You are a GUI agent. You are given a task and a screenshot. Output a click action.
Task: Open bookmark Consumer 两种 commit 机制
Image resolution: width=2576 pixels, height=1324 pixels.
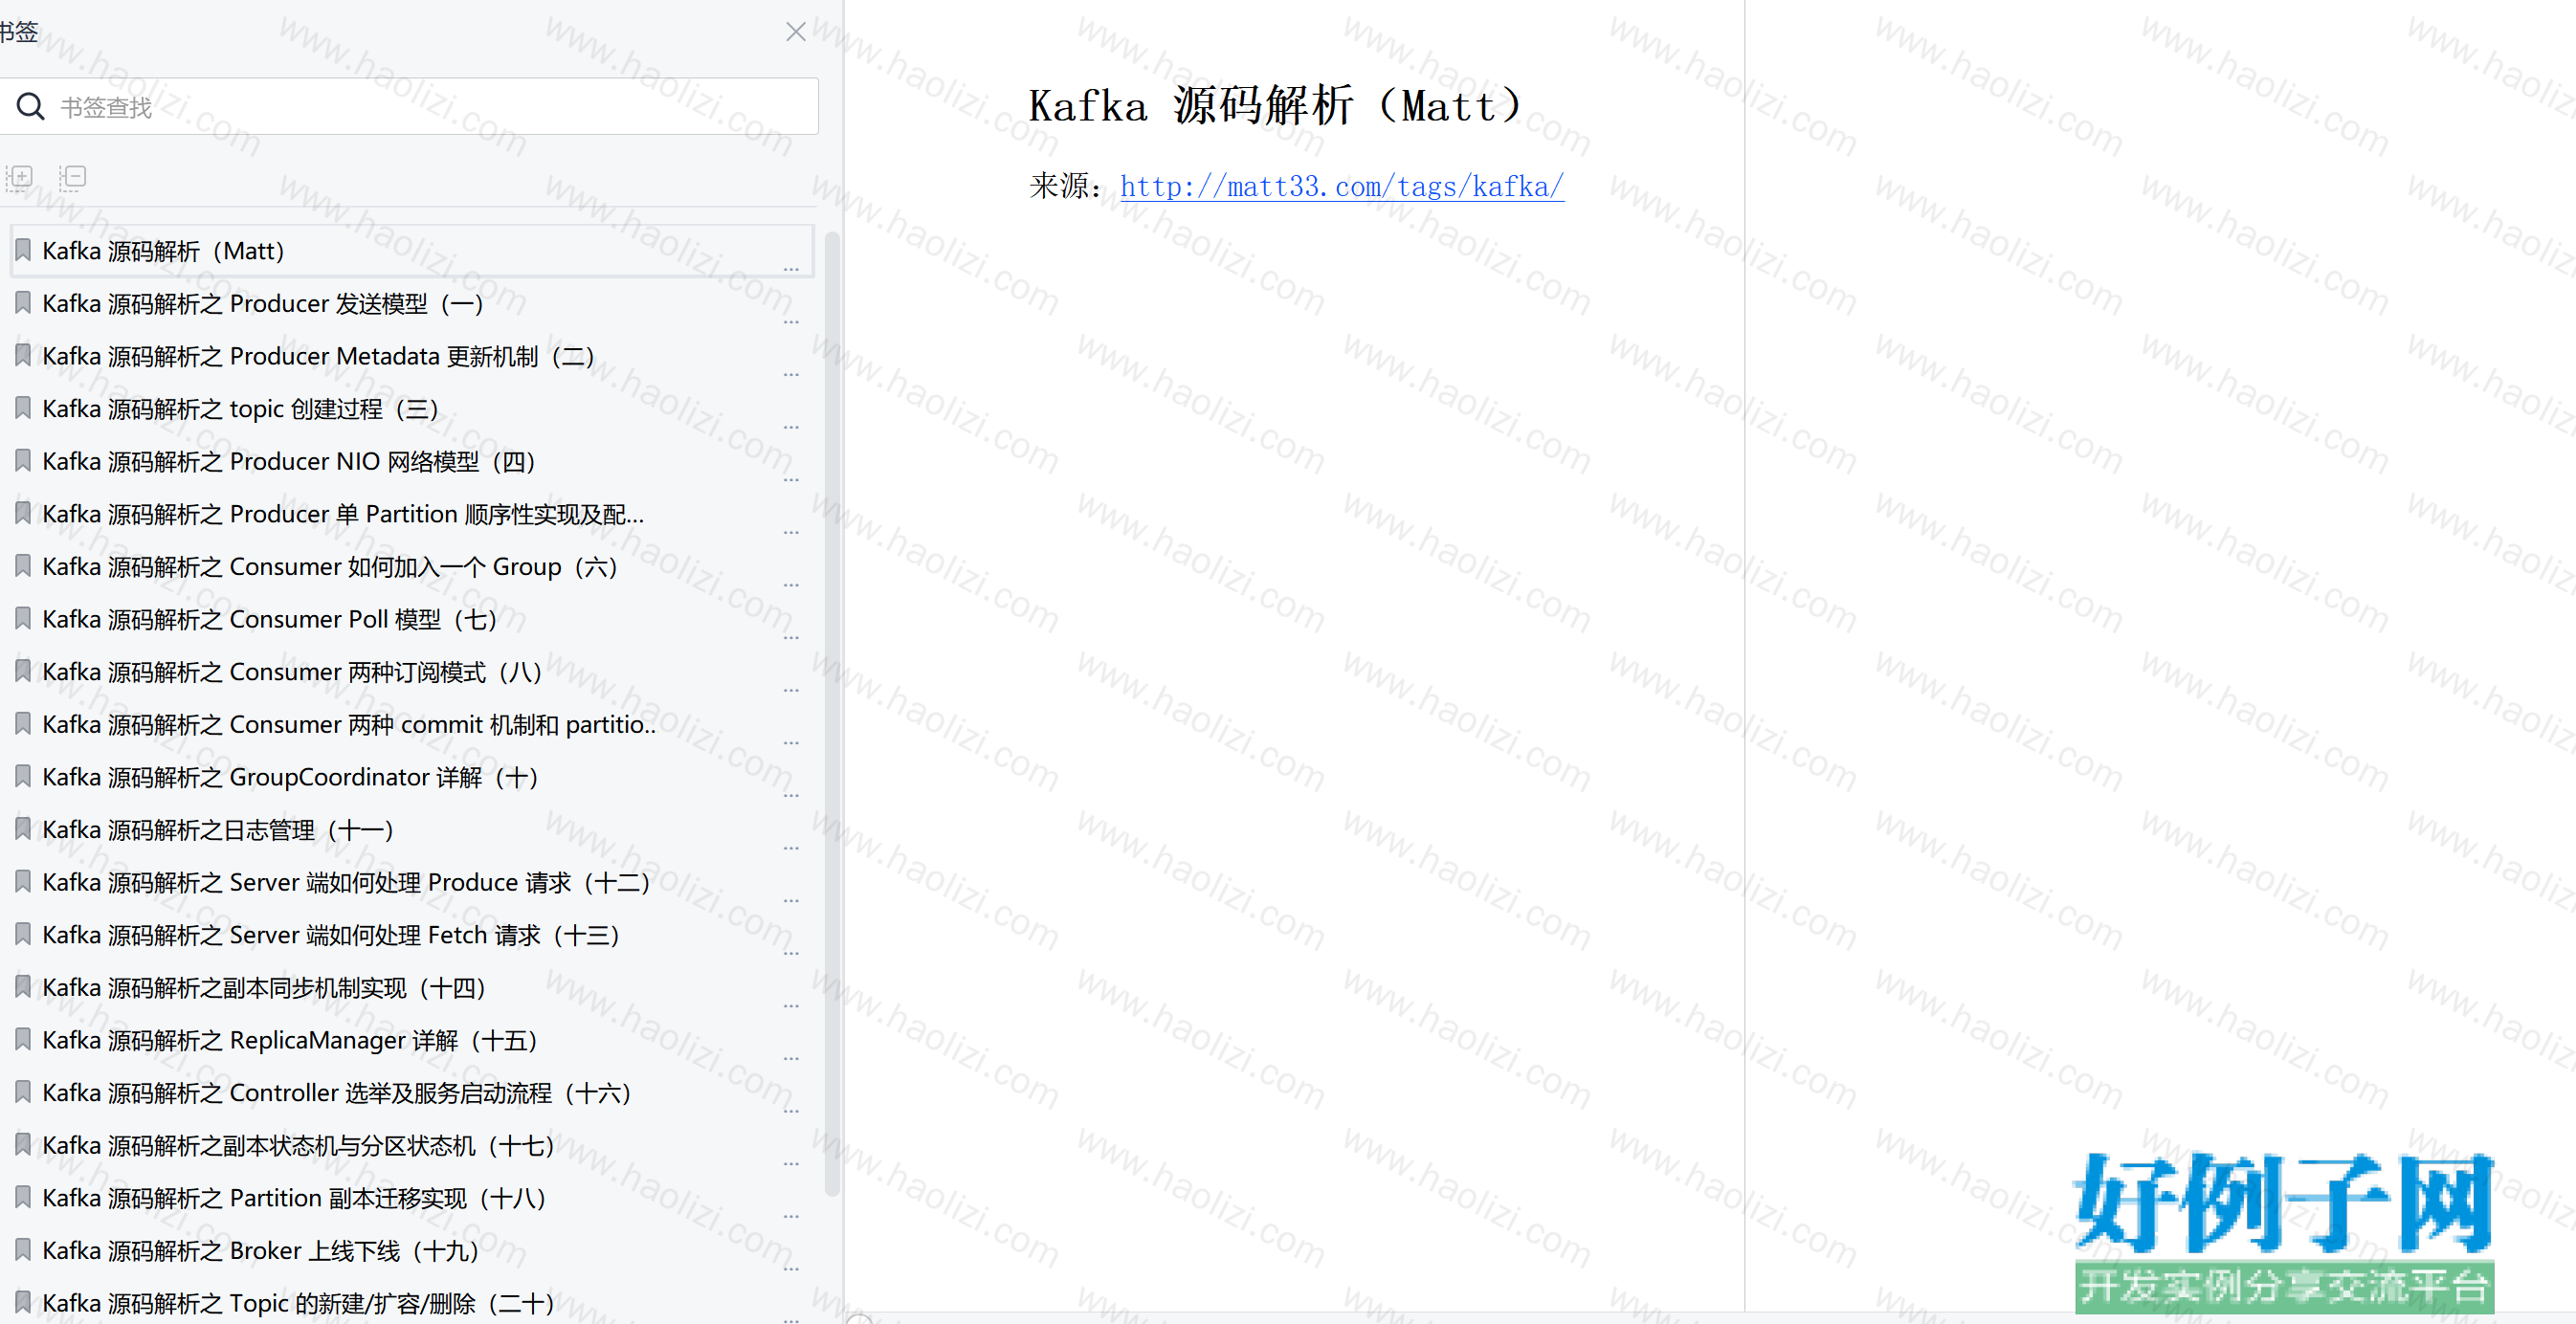pos(349,725)
